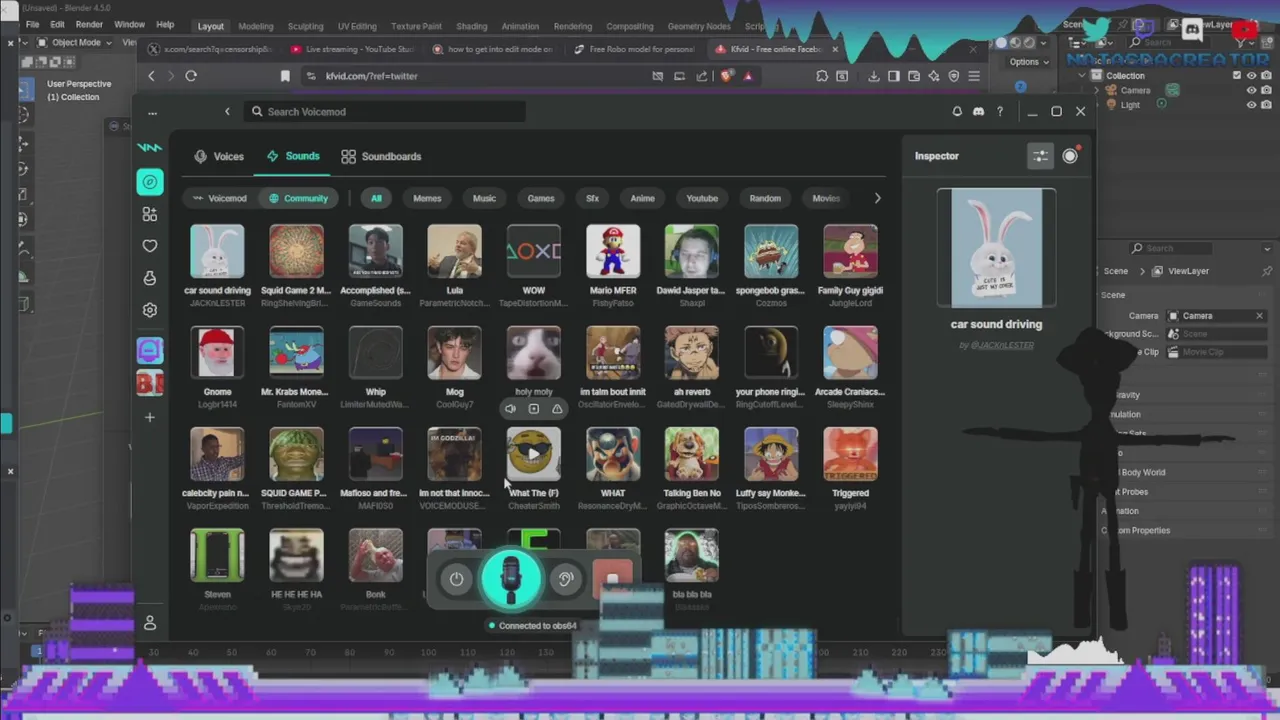This screenshot has height=720, width=1280.
Task: Open Voicemod settings gear in sidebar
Action: [150, 310]
